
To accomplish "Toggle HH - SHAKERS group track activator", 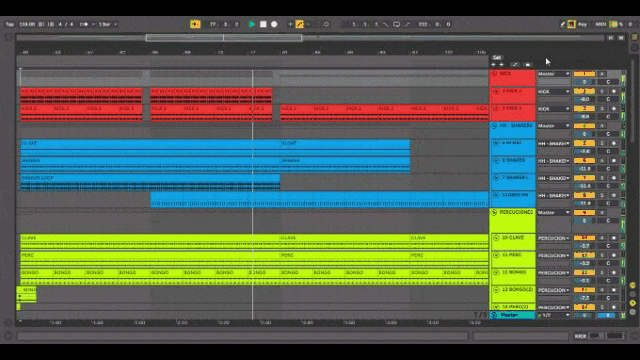I will pos(584,126).
